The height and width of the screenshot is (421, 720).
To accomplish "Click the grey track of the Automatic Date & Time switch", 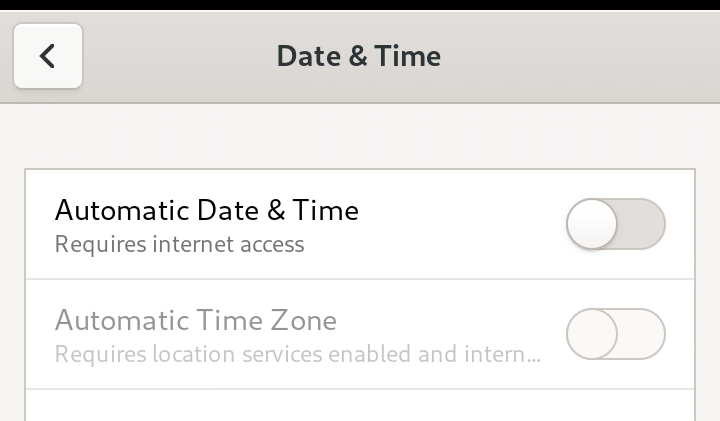I will pyautogui.click(x=642, y=224).
